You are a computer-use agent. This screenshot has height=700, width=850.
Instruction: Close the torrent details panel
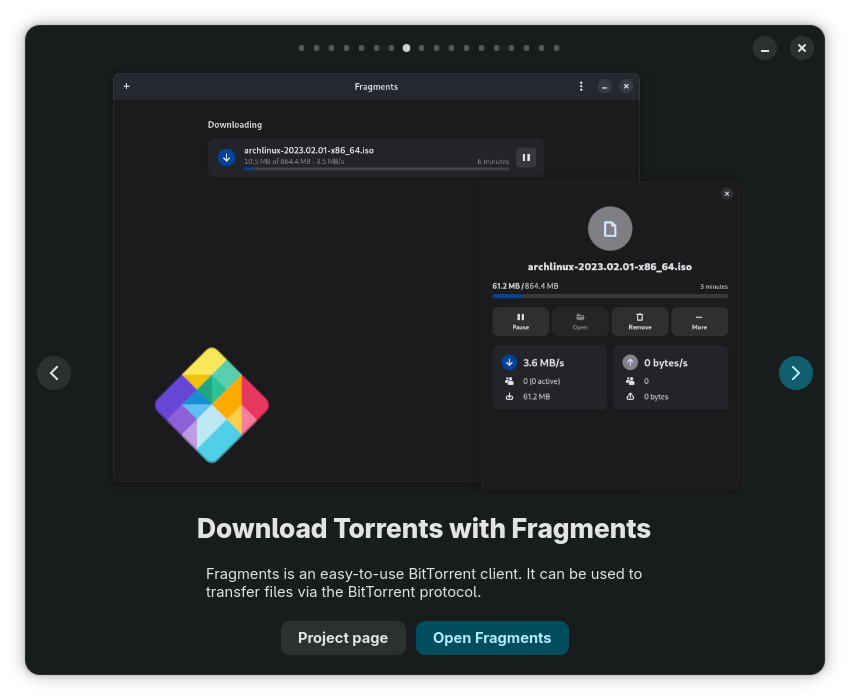(727, 194)
